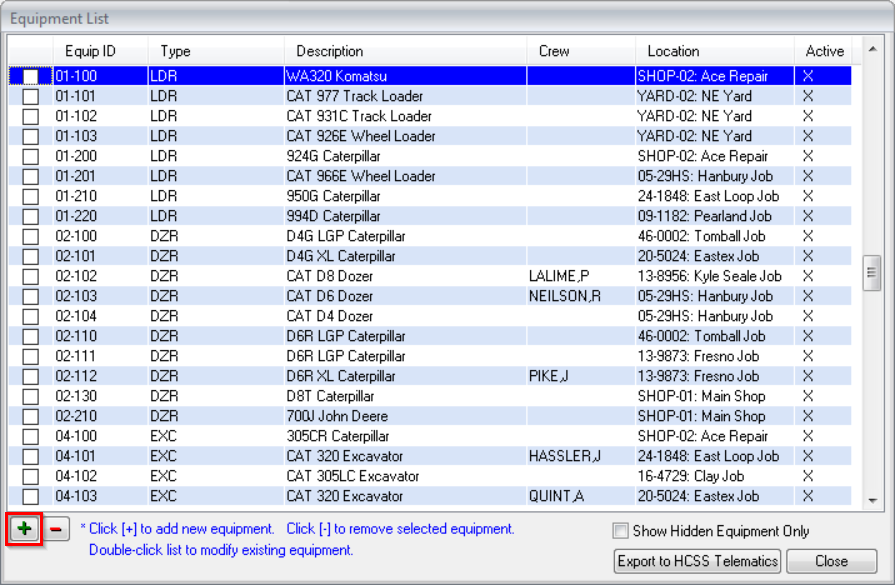Viewport: 895px width, 585px height.
Task: Close the Equipment List dialog
Action: point(831,561)
